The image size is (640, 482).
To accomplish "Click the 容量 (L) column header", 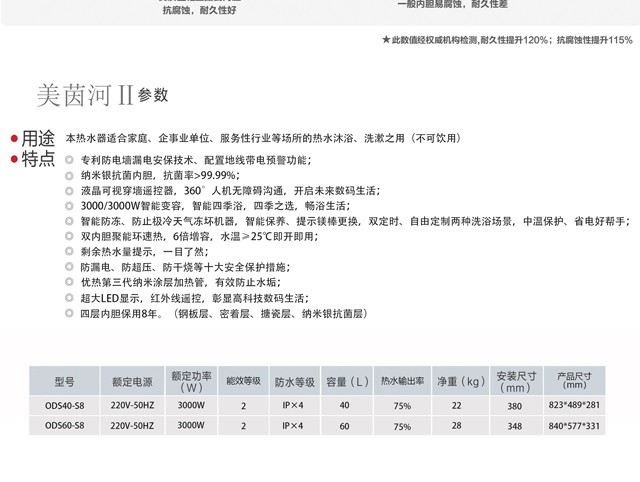I will point(347,381).
